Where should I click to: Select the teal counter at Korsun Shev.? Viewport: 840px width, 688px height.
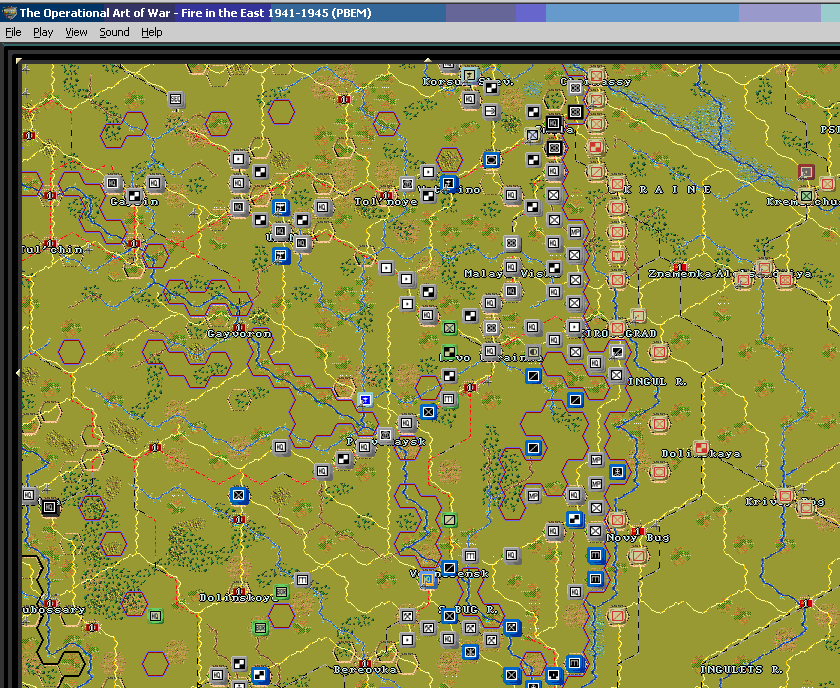point(470,75)
